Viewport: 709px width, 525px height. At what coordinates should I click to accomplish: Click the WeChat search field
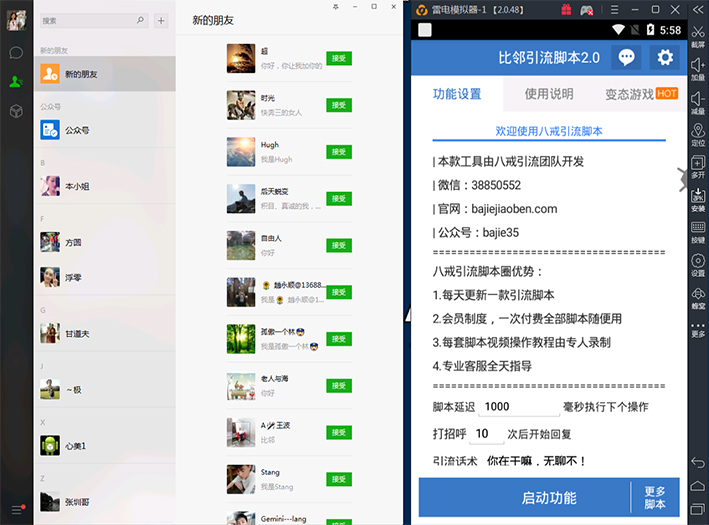click(94, 20)
